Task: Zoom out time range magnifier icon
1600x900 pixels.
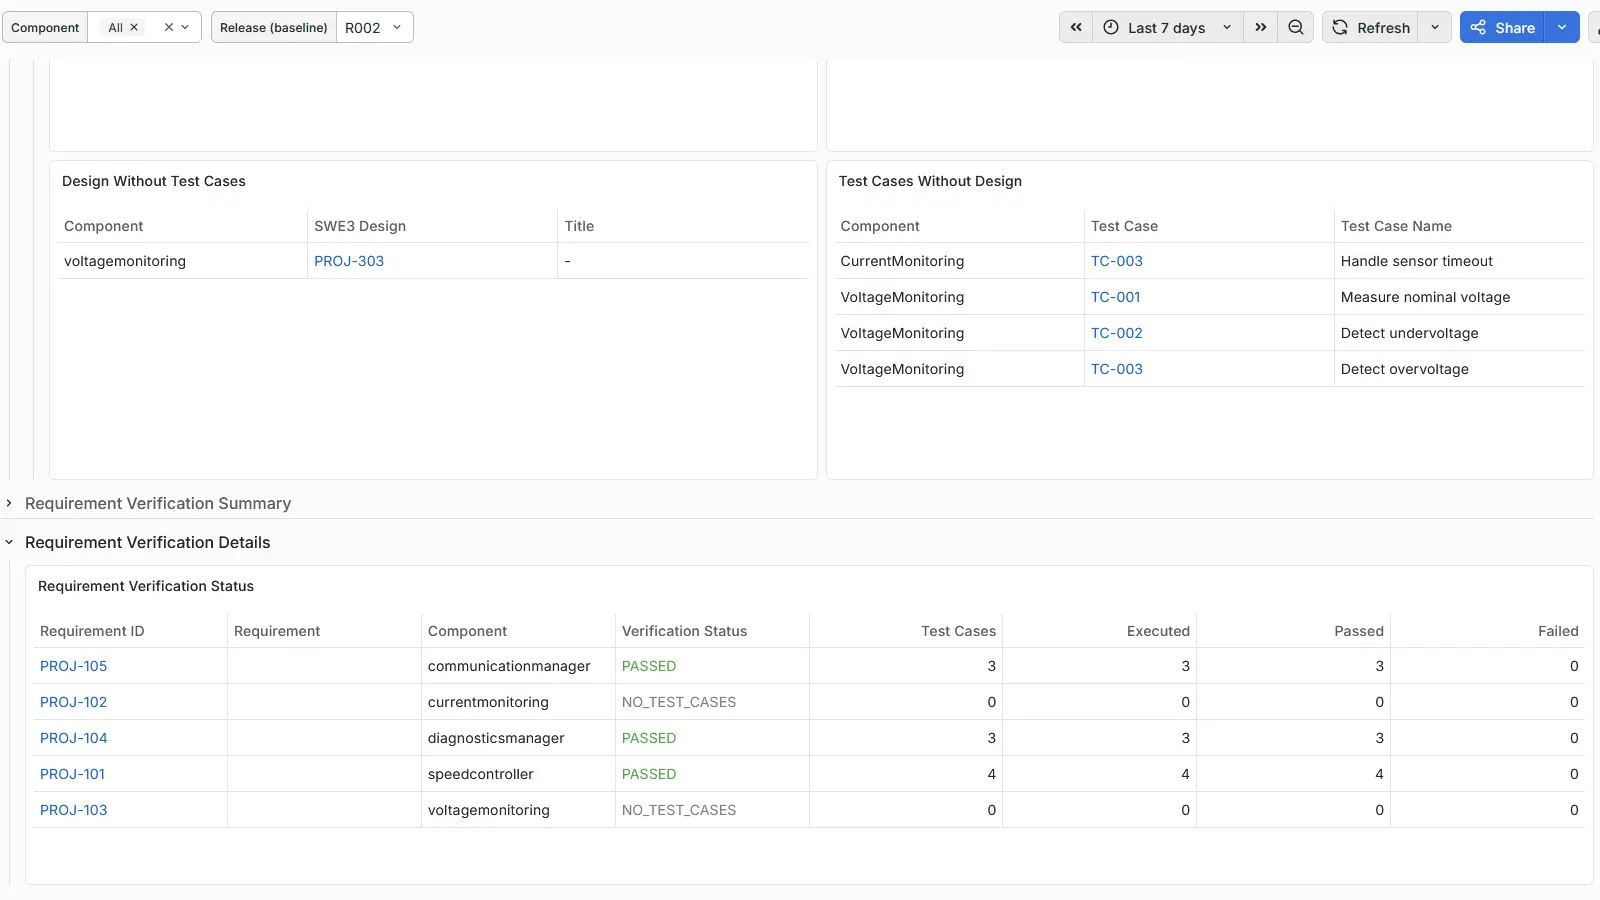Action: coord(1296,27)
